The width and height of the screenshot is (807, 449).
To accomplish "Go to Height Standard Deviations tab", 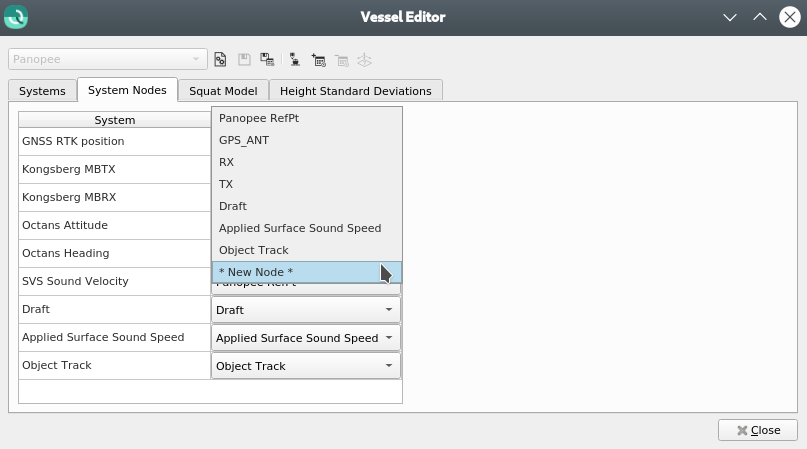I will 356,91.
